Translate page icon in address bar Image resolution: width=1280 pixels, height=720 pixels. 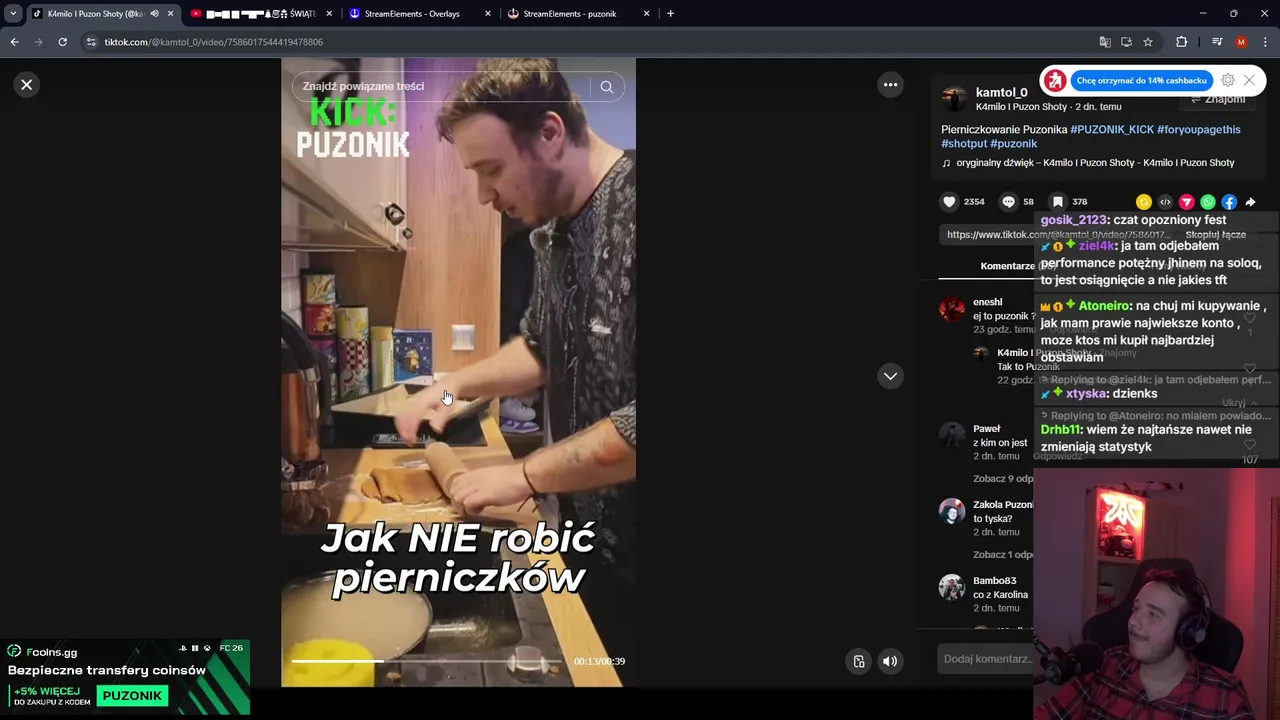tap(1105, 42)
